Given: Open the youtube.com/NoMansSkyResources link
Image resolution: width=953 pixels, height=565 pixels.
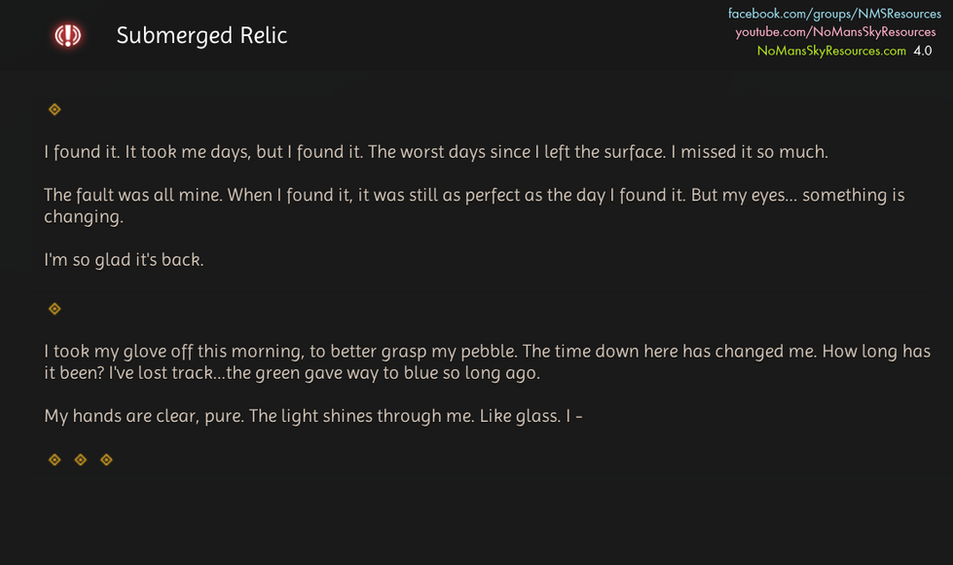Looking at the screenshot, I should tap(835, 32).
